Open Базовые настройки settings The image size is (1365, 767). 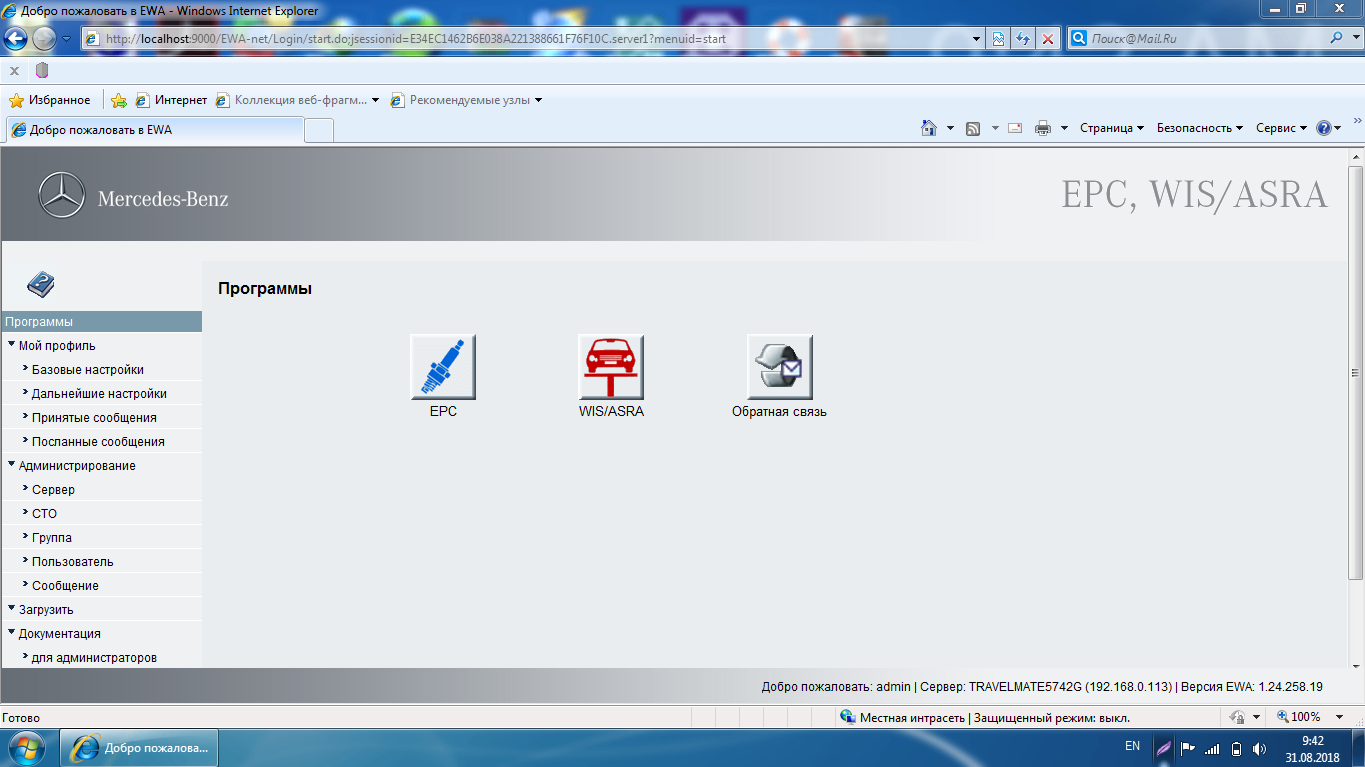coord(88,370)
